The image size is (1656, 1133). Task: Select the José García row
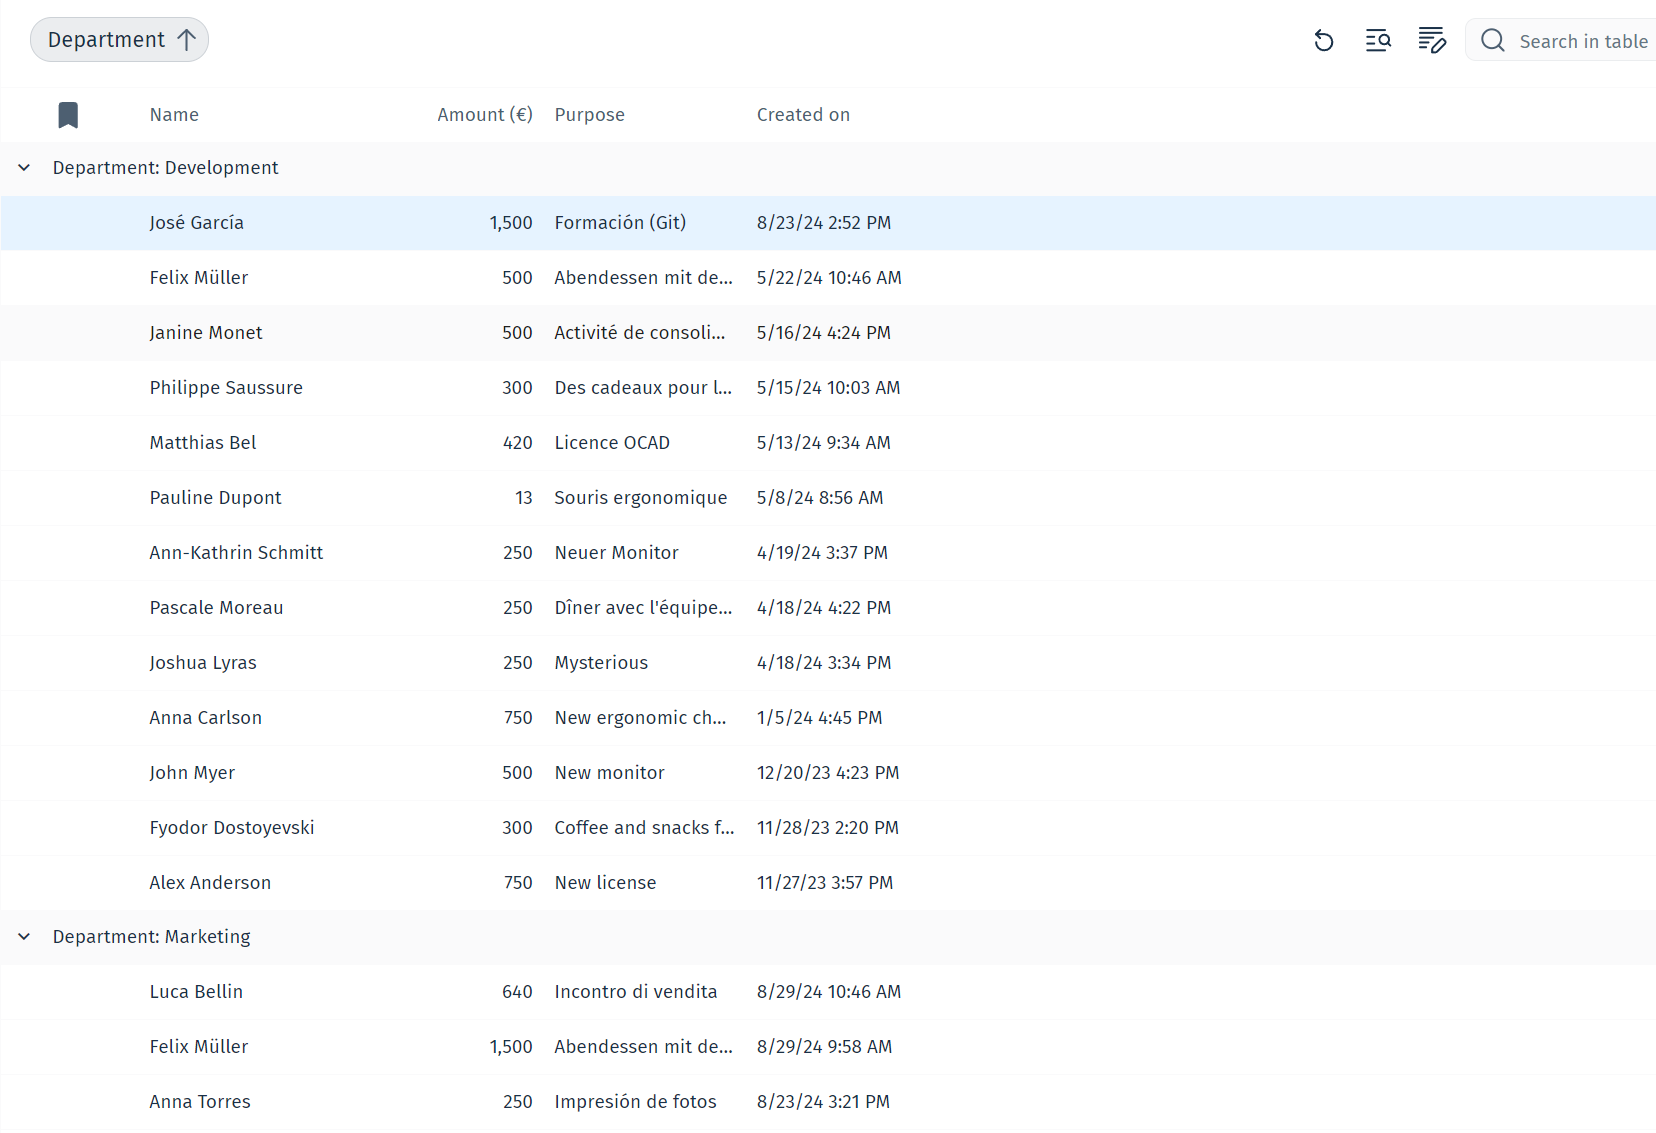tap(197, 223)
